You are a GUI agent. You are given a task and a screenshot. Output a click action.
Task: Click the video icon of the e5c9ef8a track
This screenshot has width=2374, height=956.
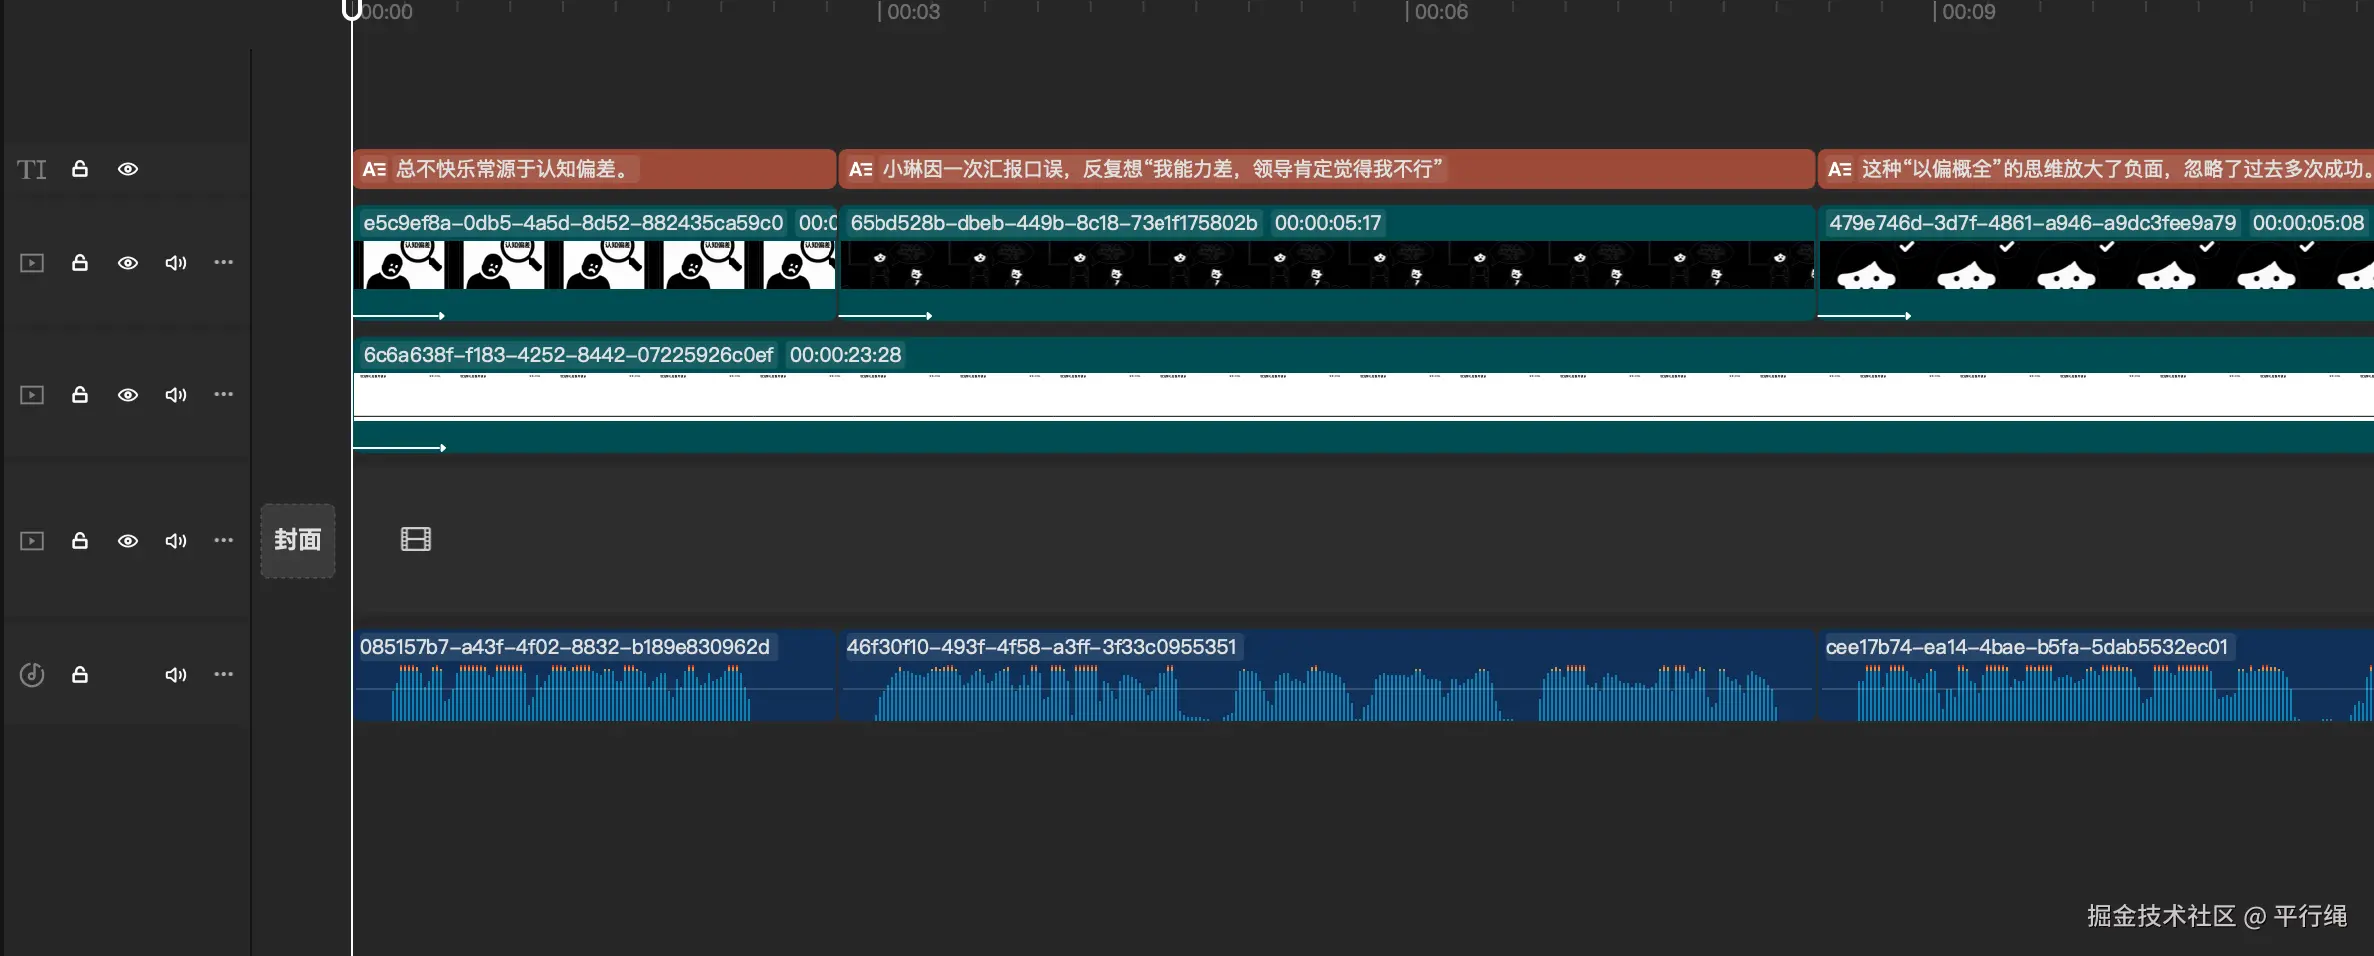coord(32,263)
